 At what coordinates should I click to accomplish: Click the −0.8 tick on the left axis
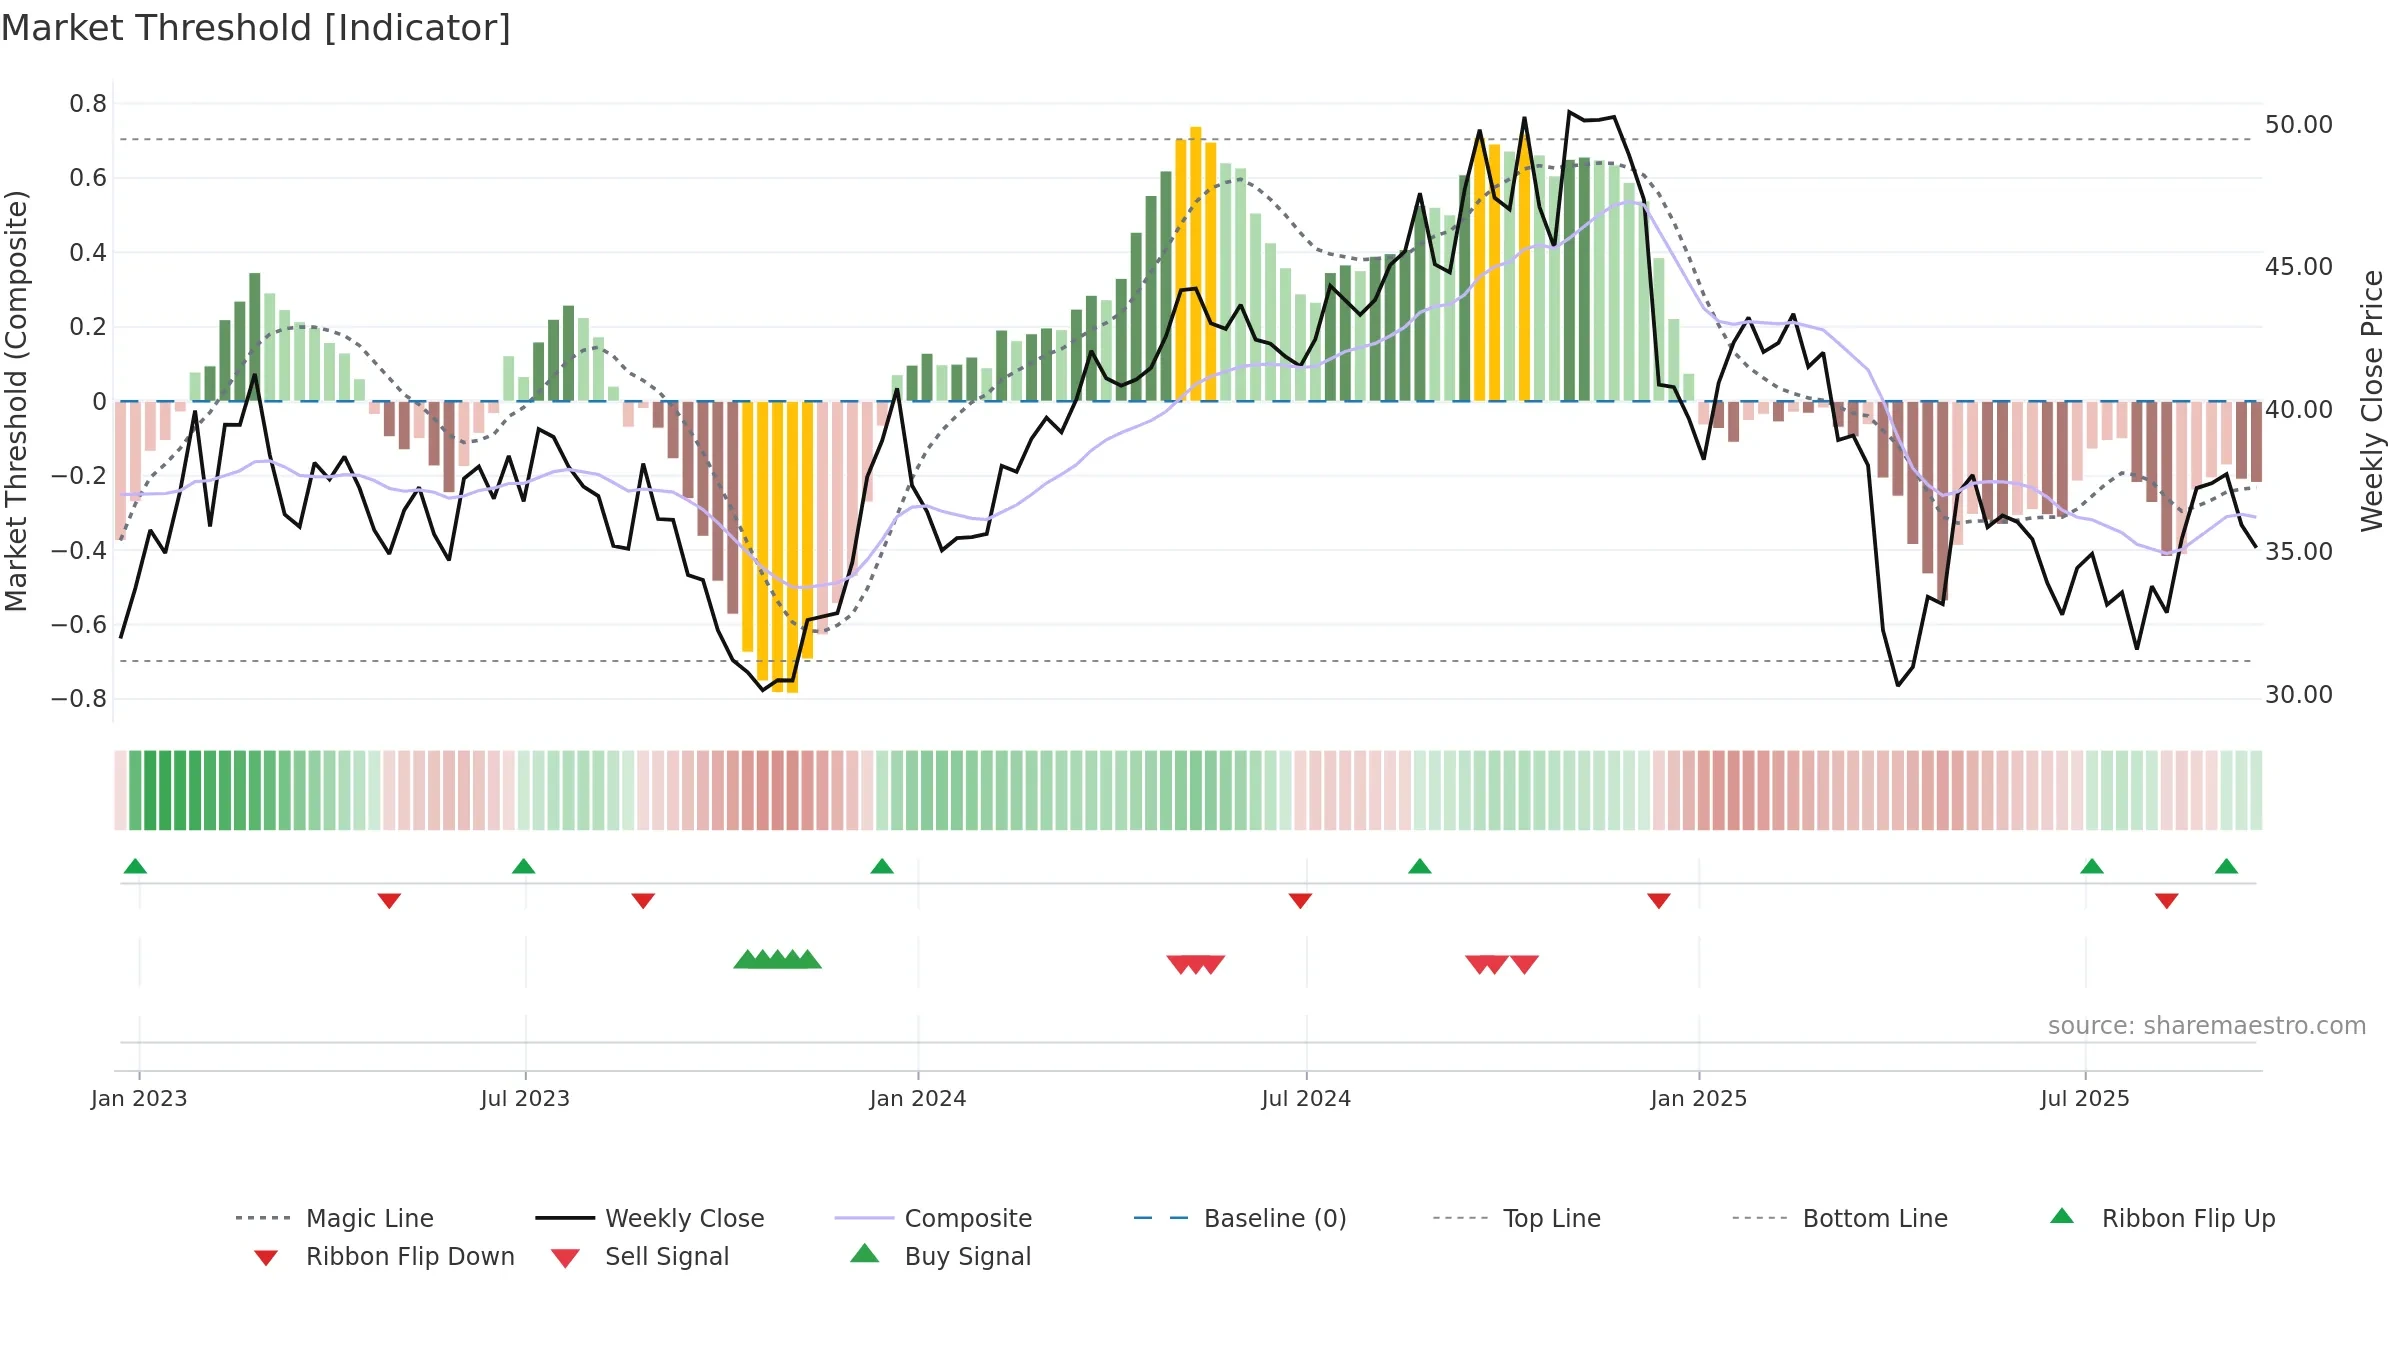(x=79, y=699)
